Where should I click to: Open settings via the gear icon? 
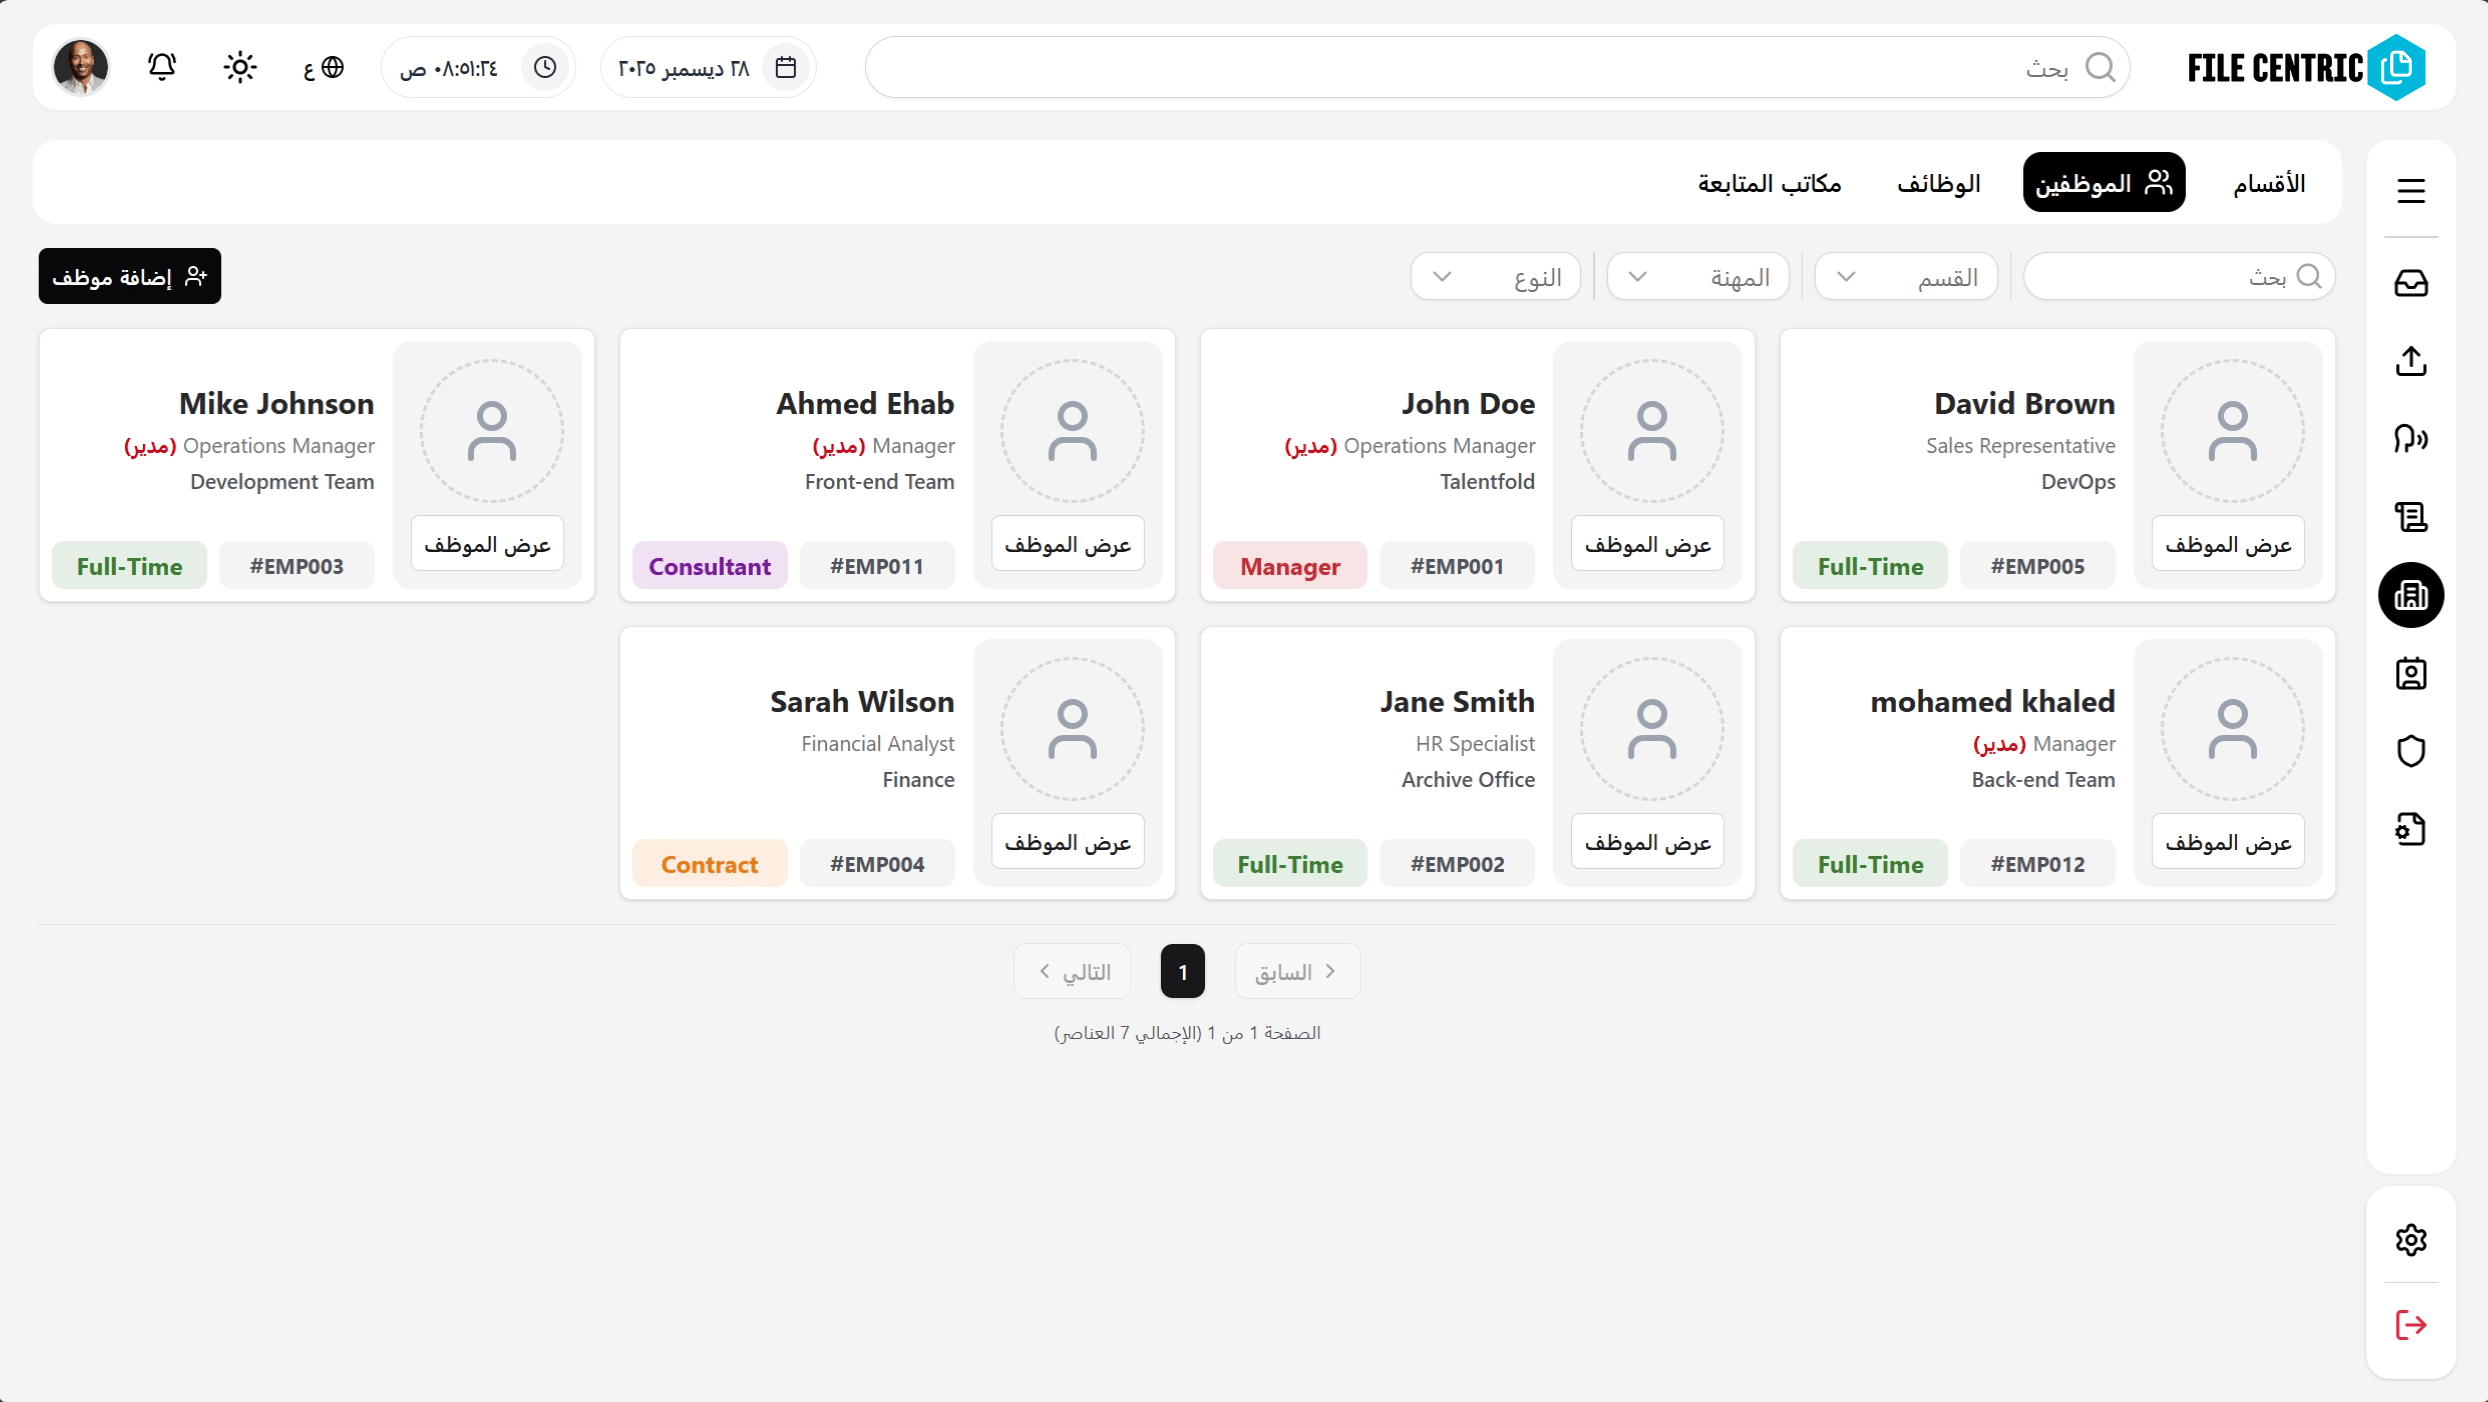click(2410, 1239)
